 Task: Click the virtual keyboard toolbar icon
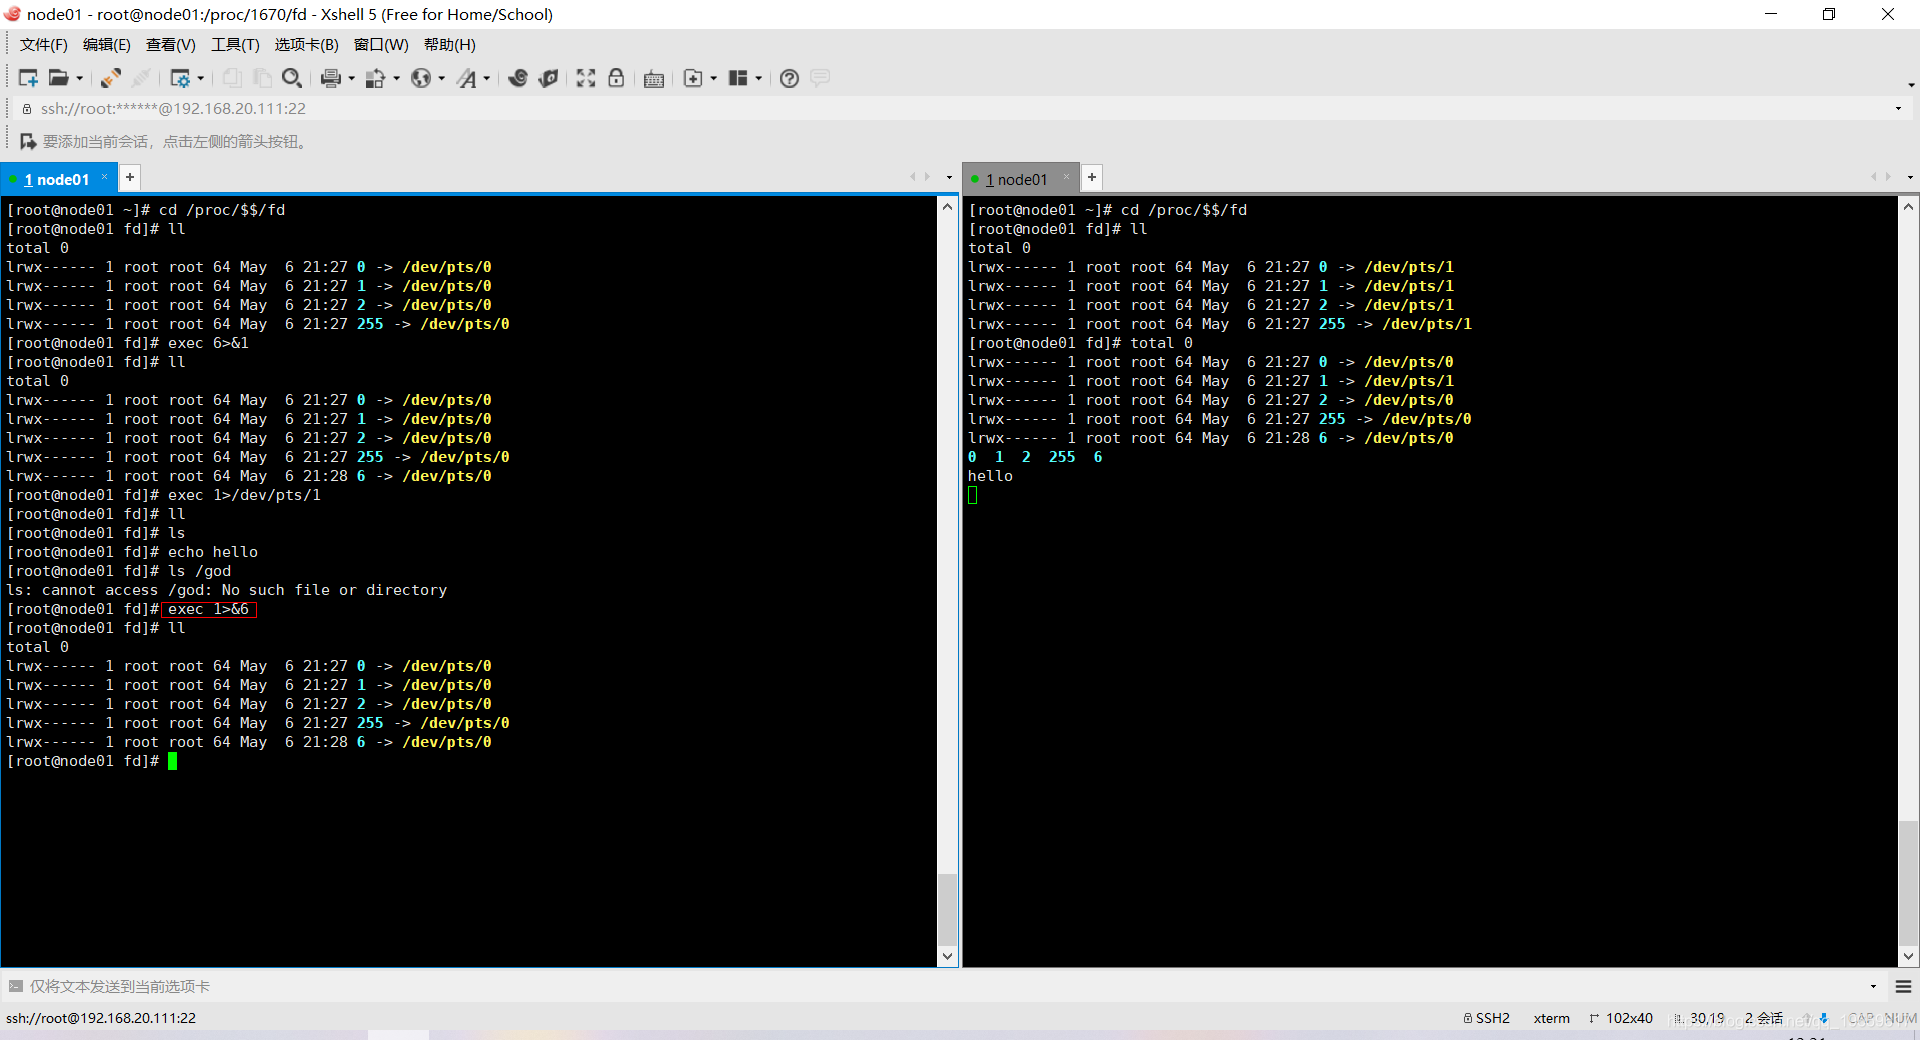(654, 79)
